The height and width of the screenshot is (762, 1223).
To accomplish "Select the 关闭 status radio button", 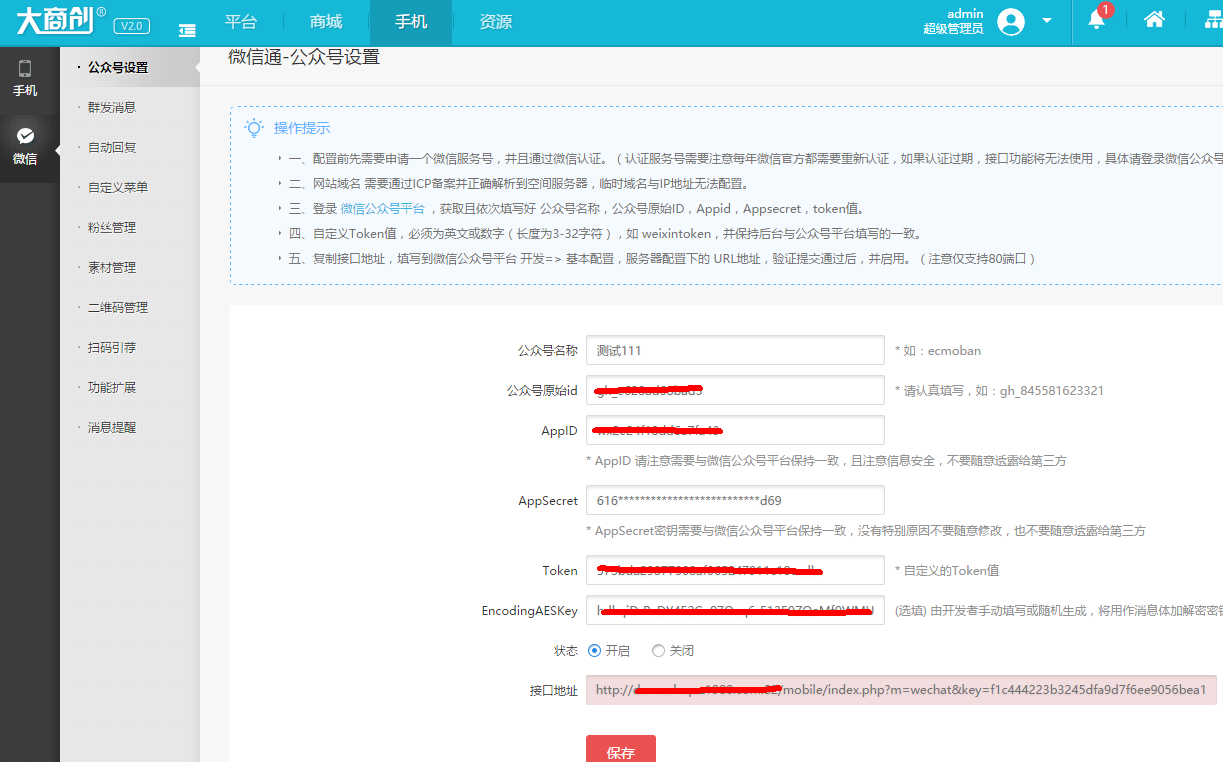I will click(658, 650).
